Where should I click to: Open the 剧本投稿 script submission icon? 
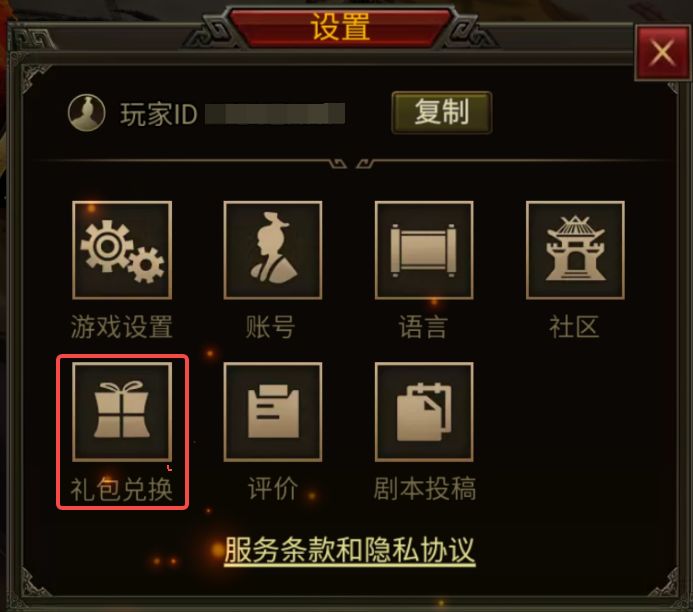tap(424, 412)
